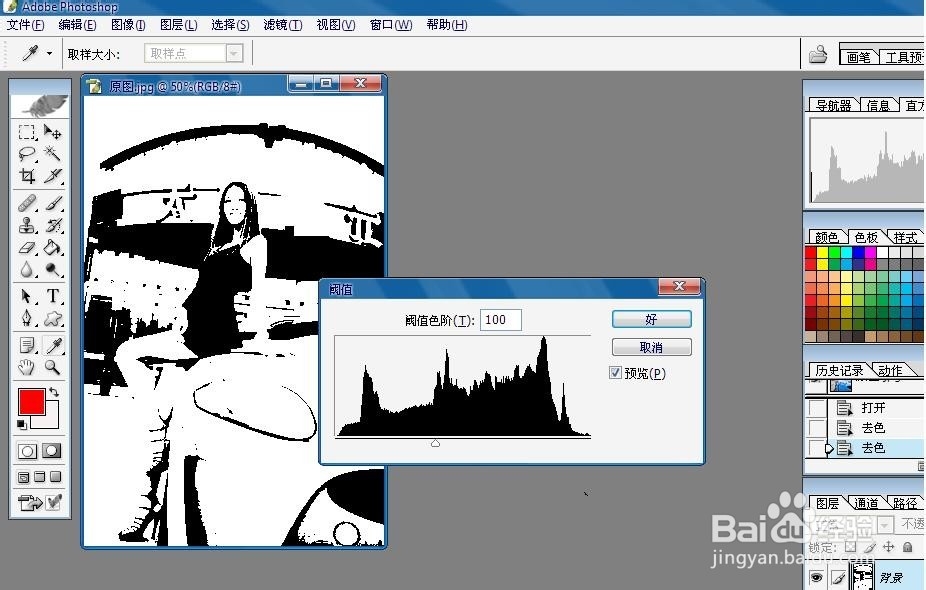This screenshot has width=926, height=590.
Task: Select the Custom Shape tool
Action: [53, 318]
